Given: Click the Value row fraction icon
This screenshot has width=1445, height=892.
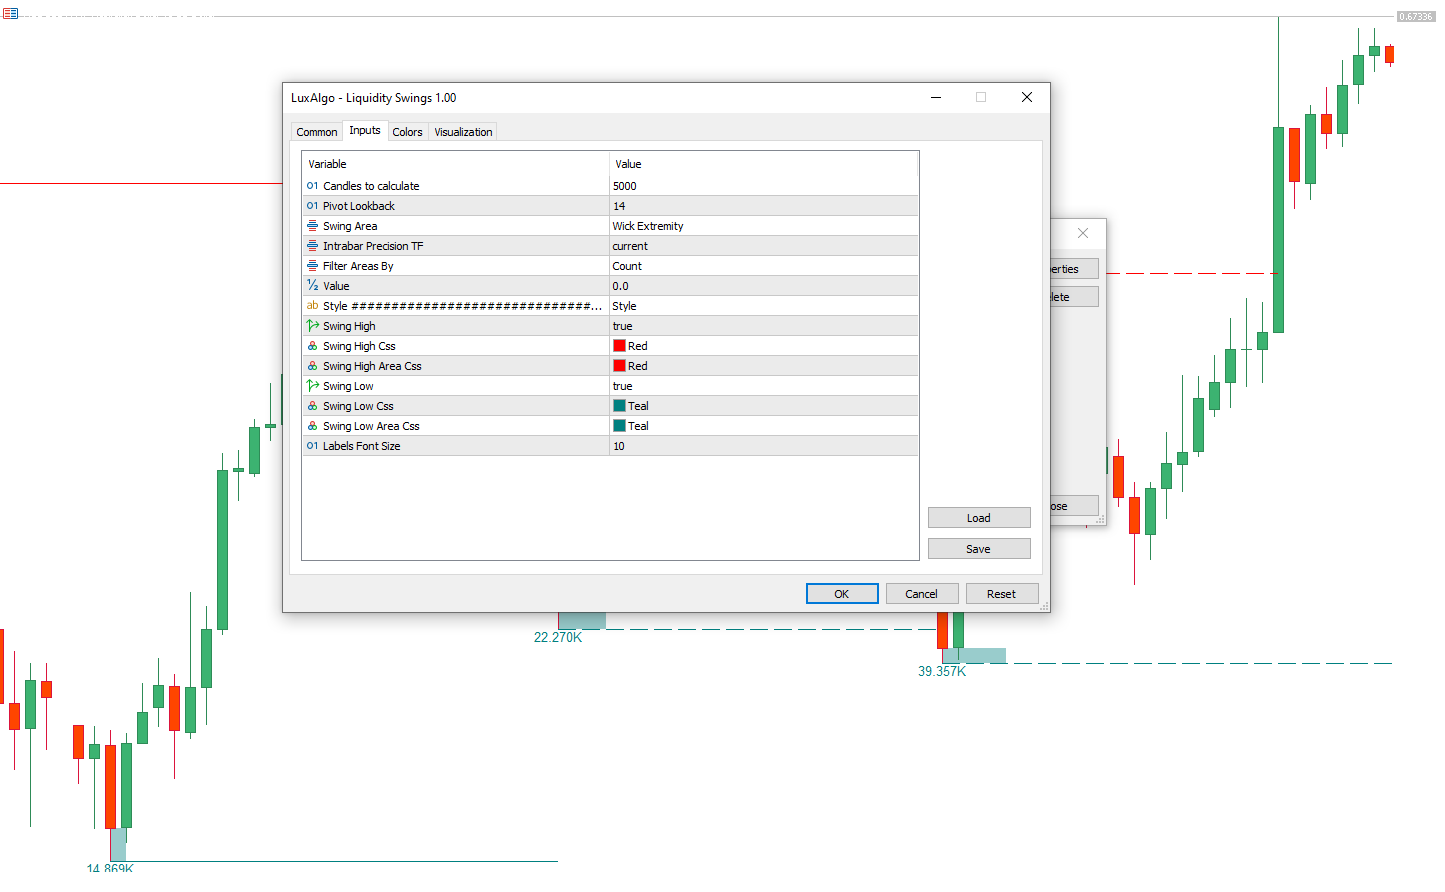Looking at the screenshot, I should click(x=312, y=286).
